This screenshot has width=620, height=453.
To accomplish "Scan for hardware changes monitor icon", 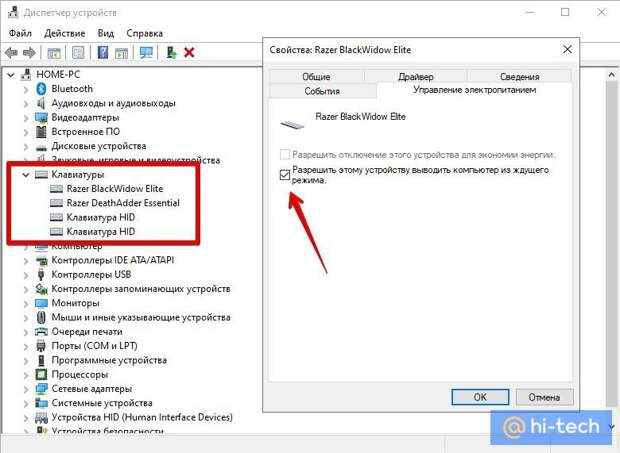I will (x=146, y=53).
